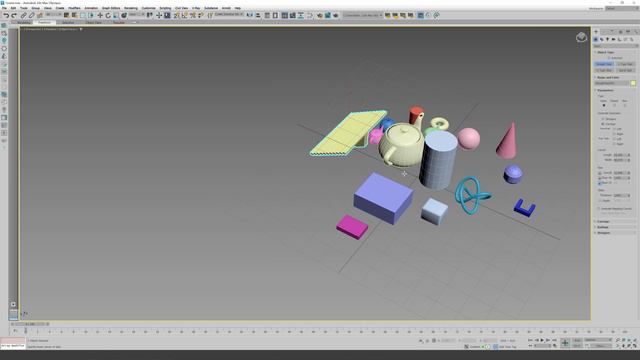The height and width of the screenshot is (360, 640).
Task: Open the named selection sets dropdown
Action: pos(229,15)
